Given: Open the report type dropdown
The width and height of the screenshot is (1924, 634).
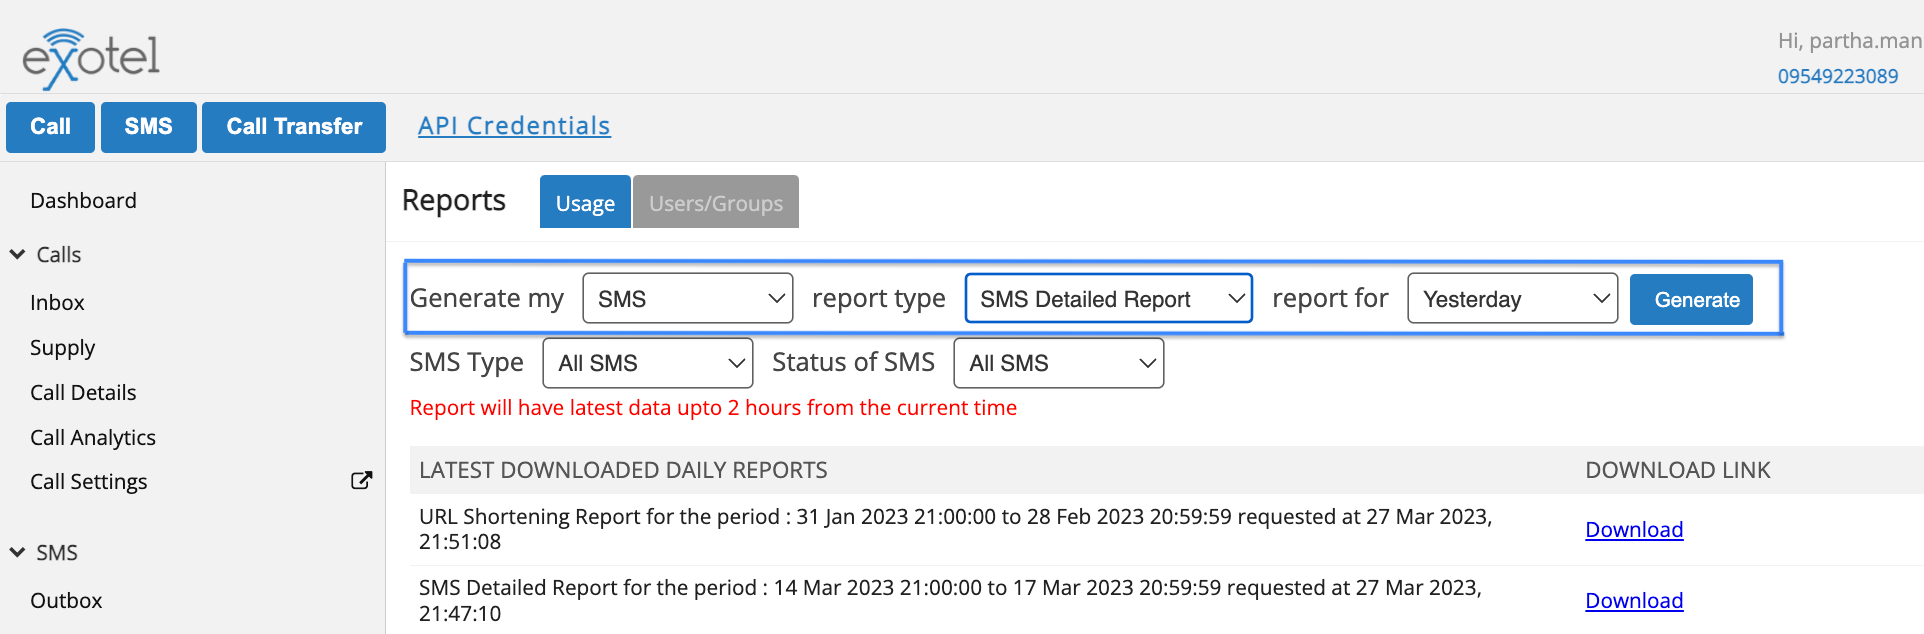Looking at the screenshot, I should click(1108, 299).
